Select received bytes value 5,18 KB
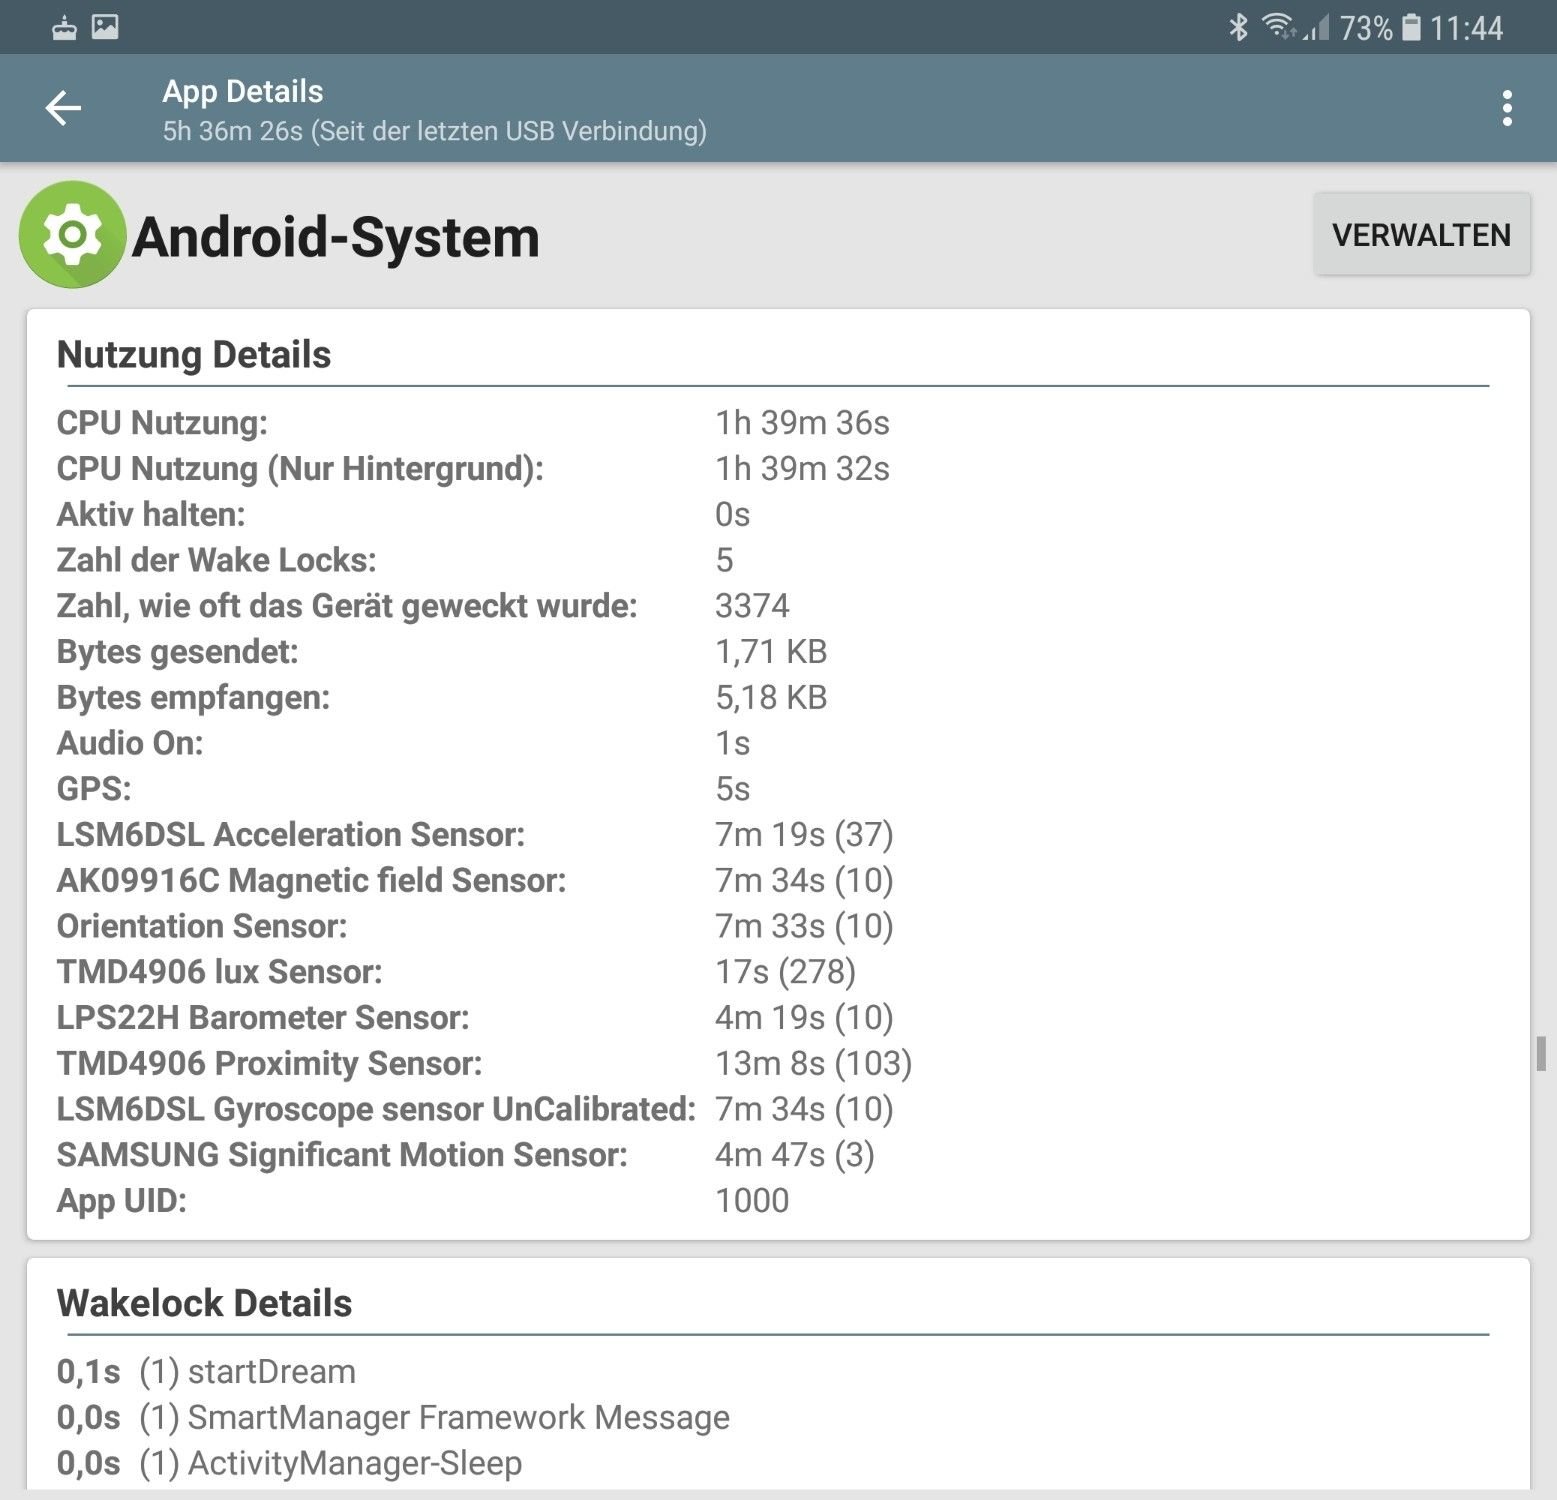1557x1500 pixels. coord(771,698)
